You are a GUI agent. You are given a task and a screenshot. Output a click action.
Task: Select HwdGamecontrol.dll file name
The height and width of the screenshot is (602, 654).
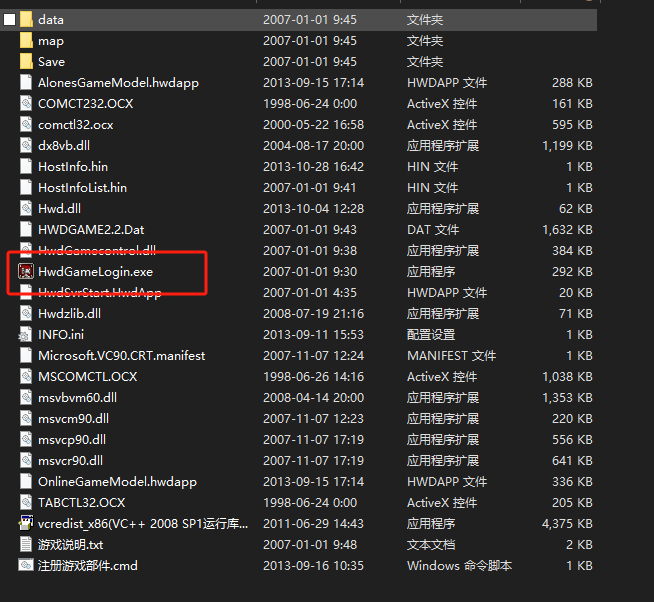(x=97, y=250)
